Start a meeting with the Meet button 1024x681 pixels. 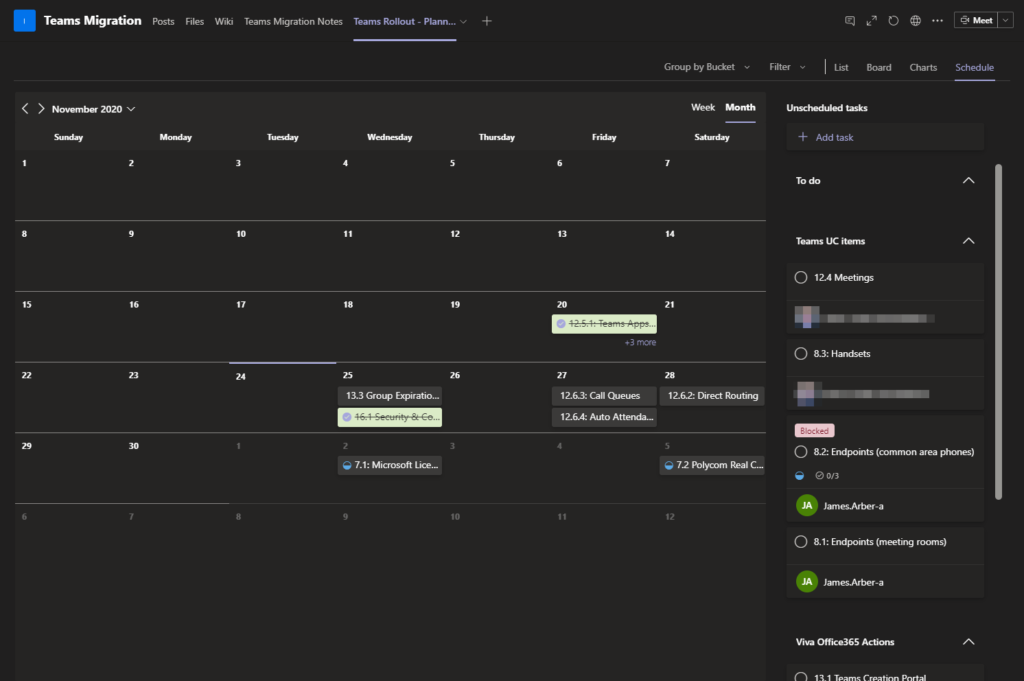[976, 21]
